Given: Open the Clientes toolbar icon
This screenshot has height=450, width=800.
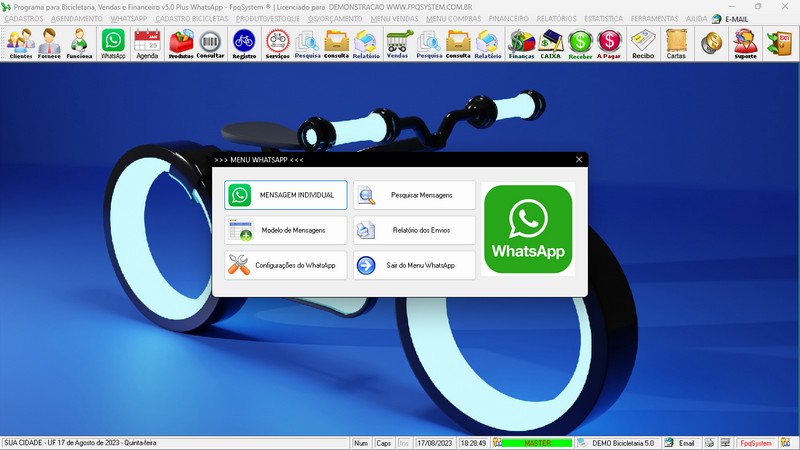Looking at the screenshot, I should coord(20,43).
